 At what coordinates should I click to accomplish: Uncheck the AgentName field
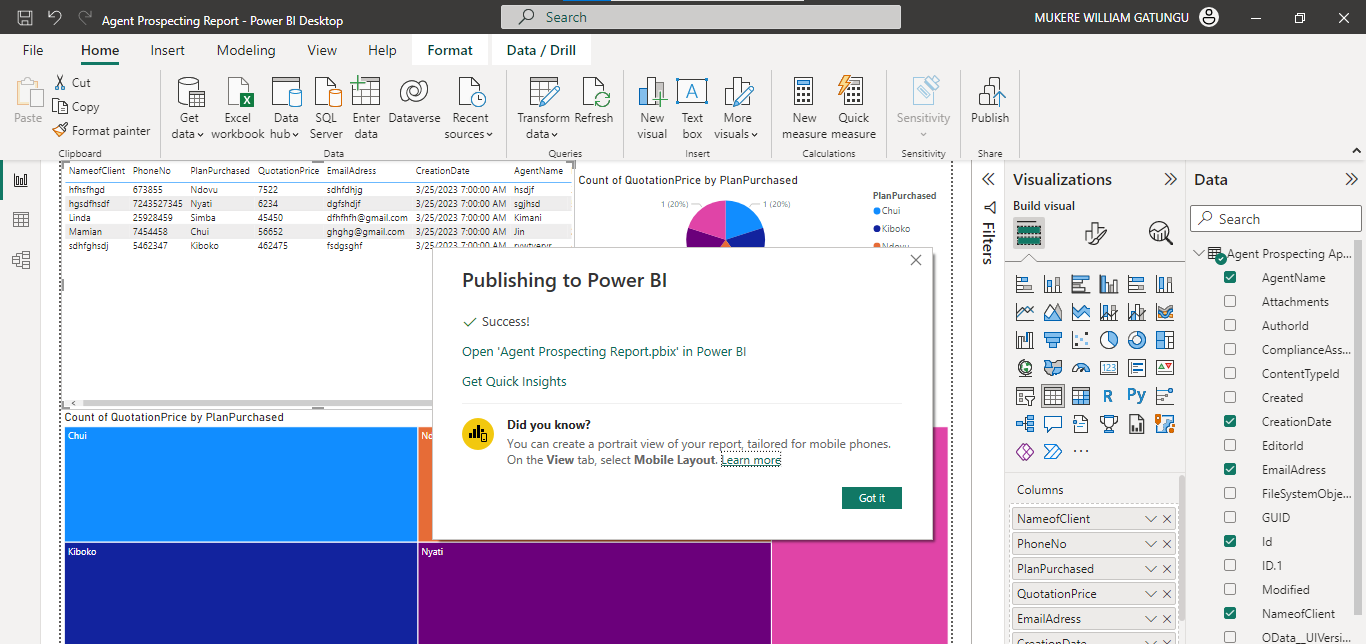(x=1230, y=278)
